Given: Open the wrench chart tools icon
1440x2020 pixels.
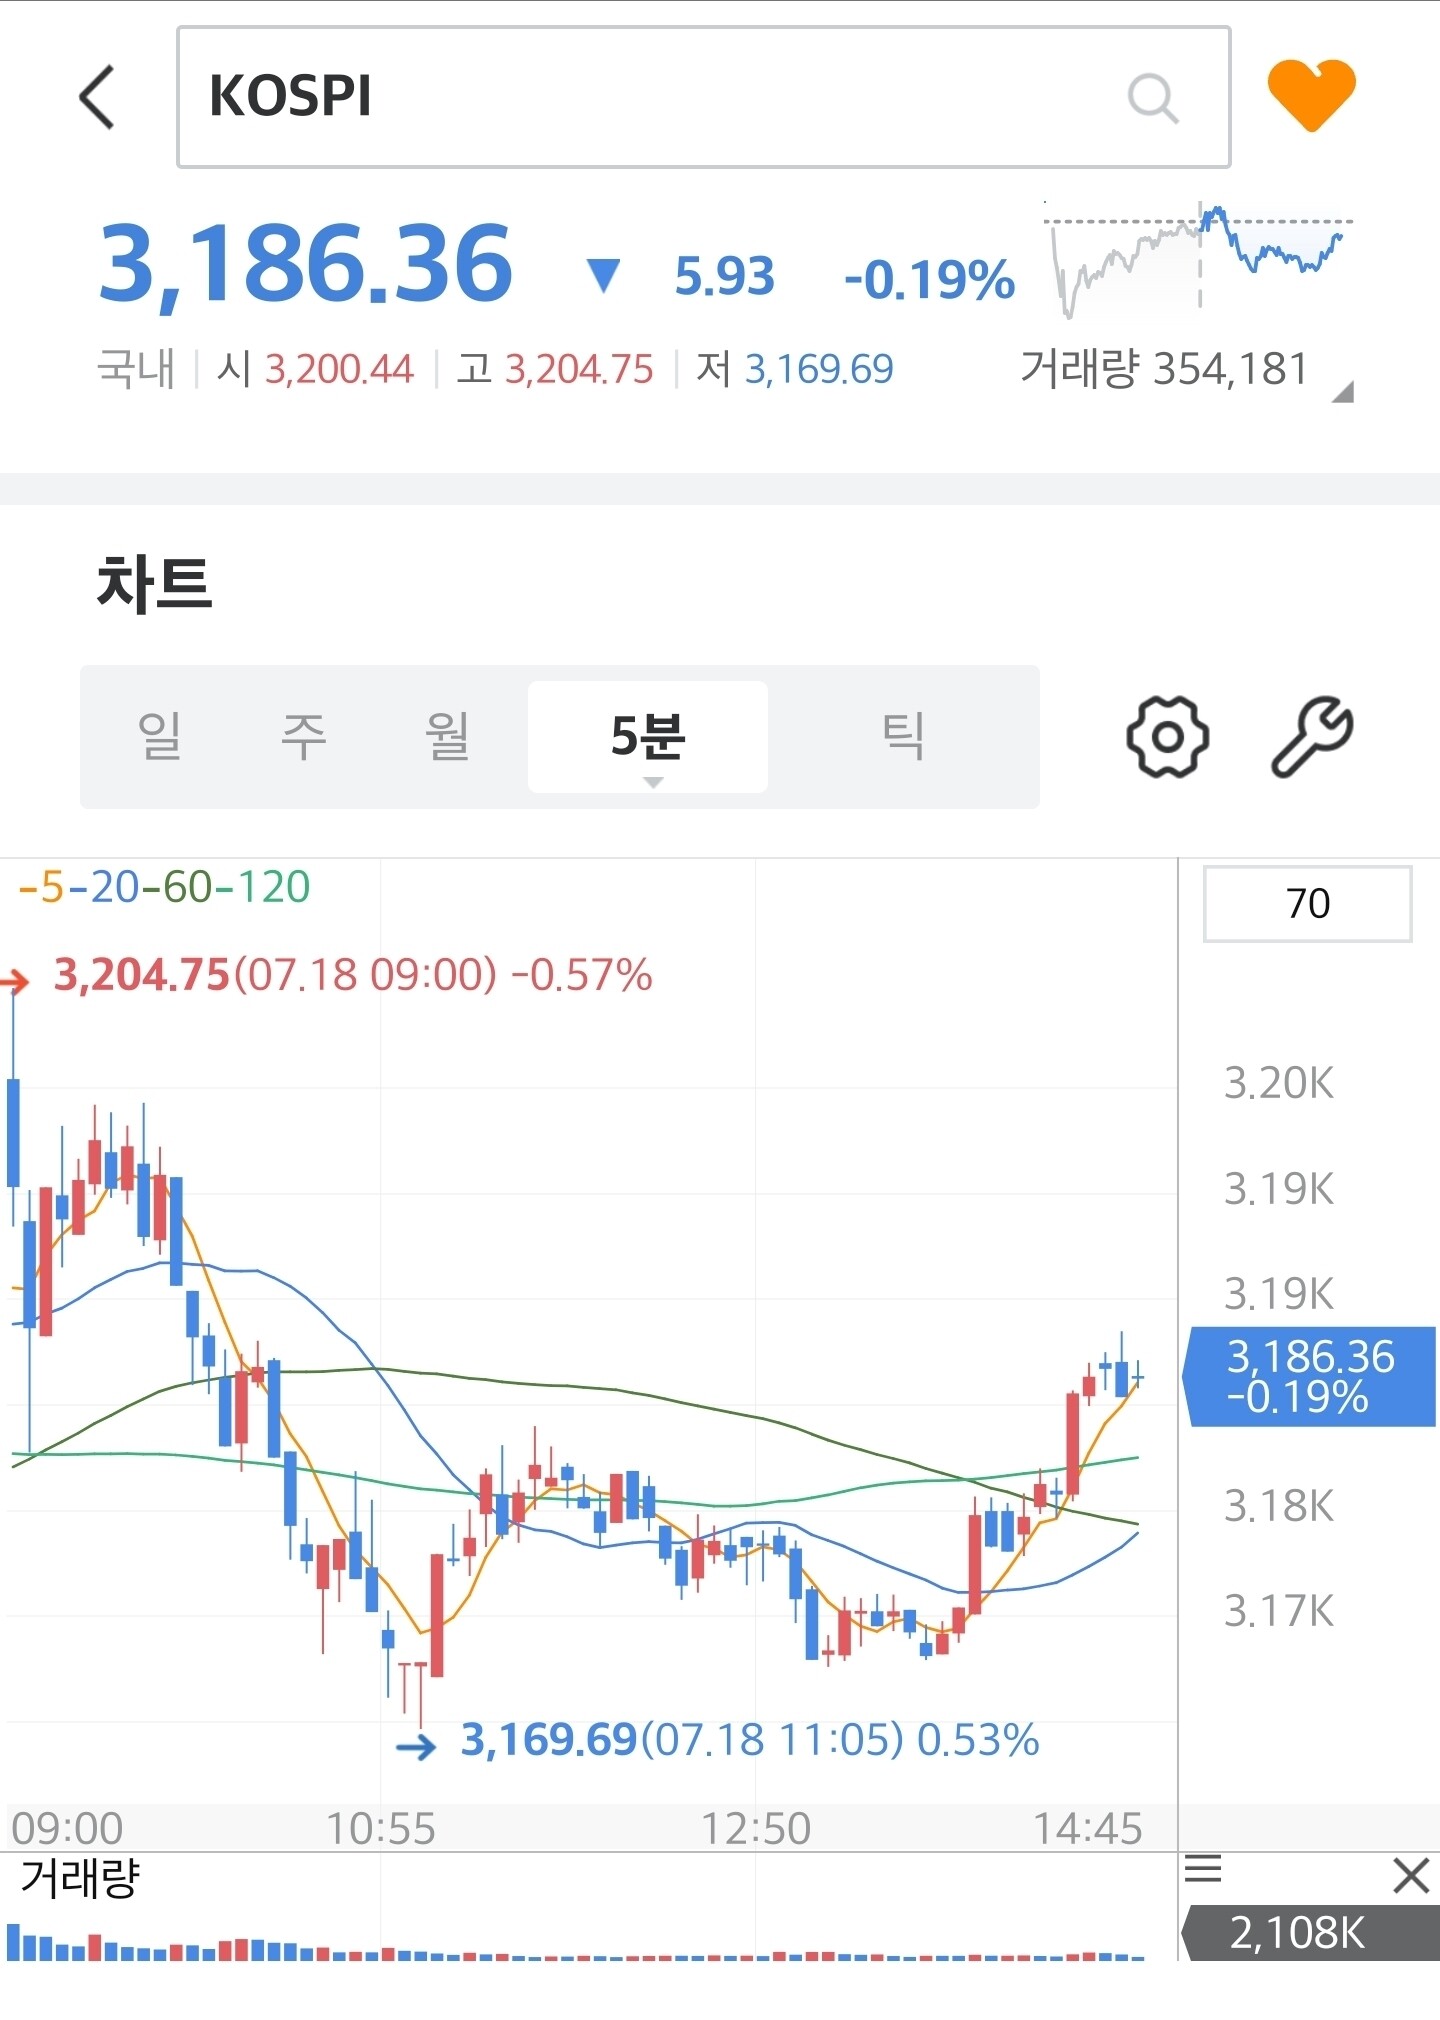Looking at the screenshot, I should point(1312,737).
